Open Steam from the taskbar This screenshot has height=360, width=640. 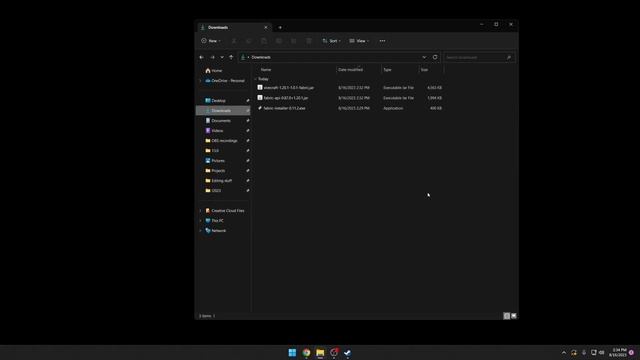click(x=347, y=353)
